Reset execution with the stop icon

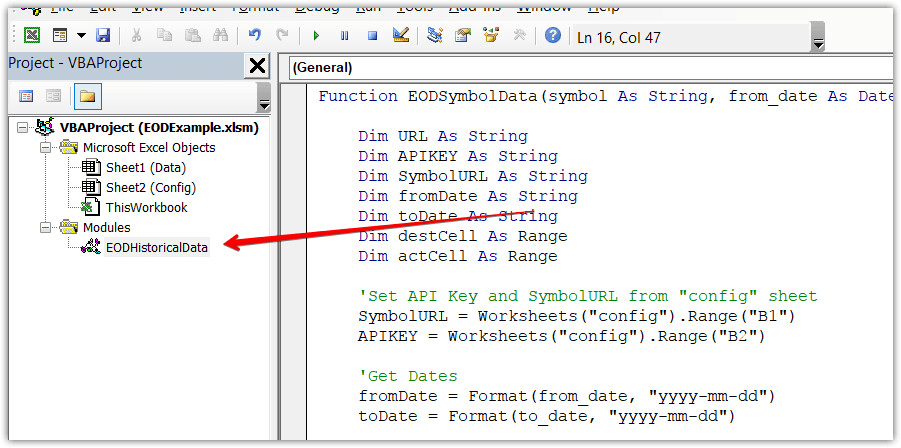click(x=373, y=36)
